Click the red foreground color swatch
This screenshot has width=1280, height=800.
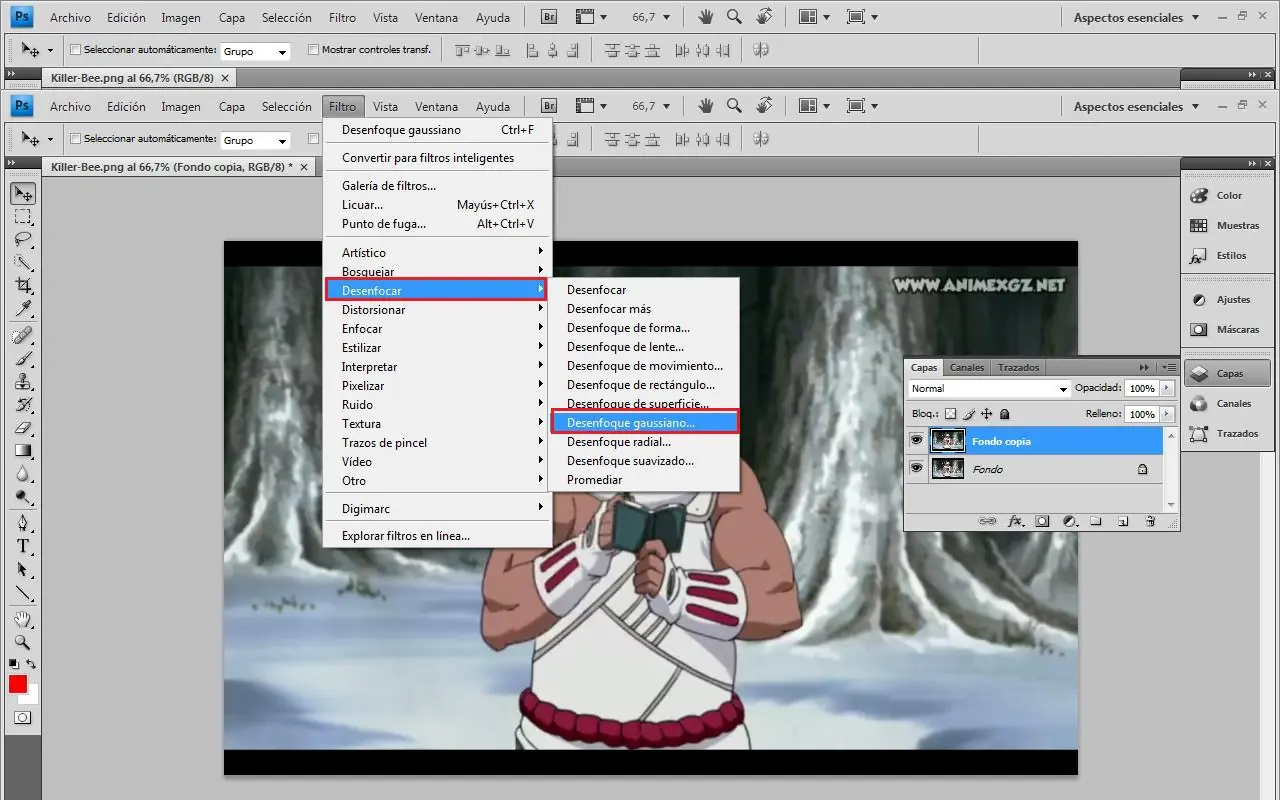[18, 684]
